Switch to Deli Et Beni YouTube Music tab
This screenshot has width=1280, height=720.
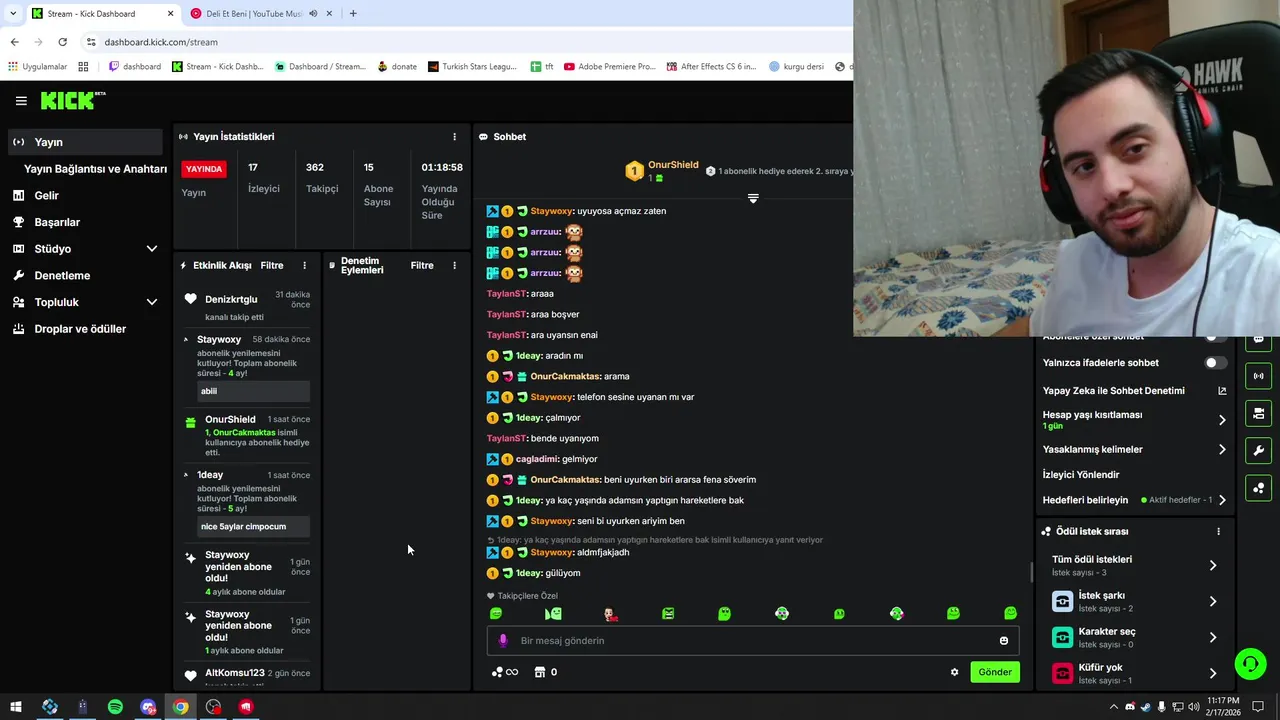(254, 14)
